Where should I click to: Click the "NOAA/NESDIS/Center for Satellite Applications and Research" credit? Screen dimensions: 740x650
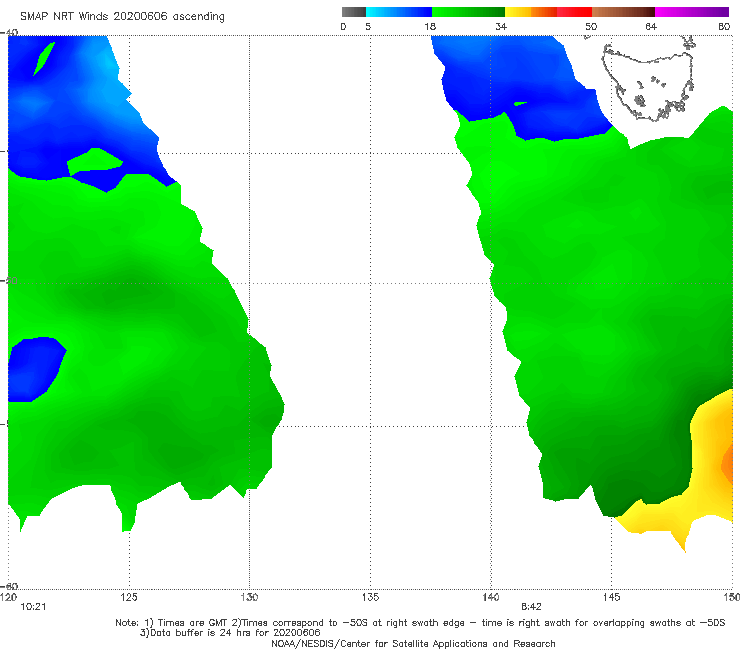coord(413,643)
